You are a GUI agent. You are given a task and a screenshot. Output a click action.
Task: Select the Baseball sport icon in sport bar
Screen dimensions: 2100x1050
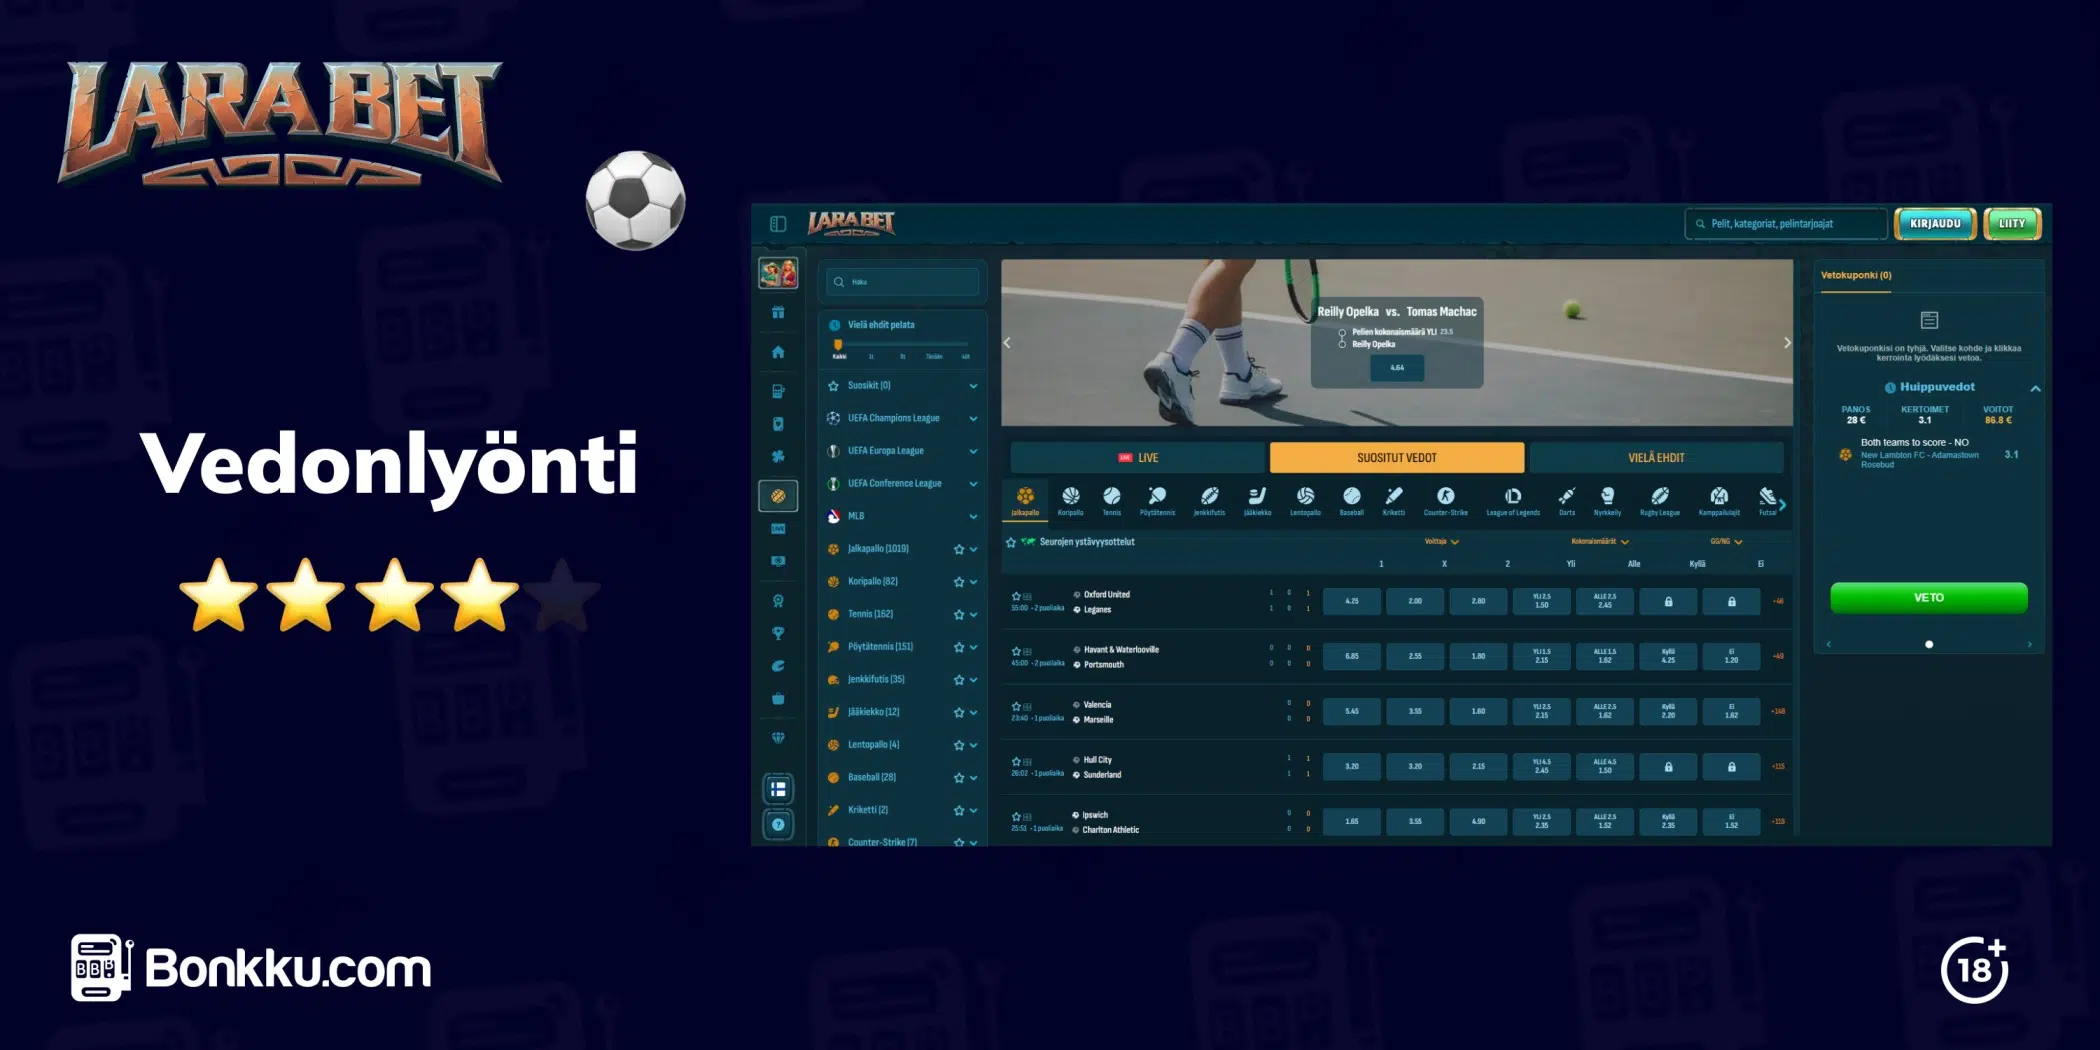point(1351,501)
